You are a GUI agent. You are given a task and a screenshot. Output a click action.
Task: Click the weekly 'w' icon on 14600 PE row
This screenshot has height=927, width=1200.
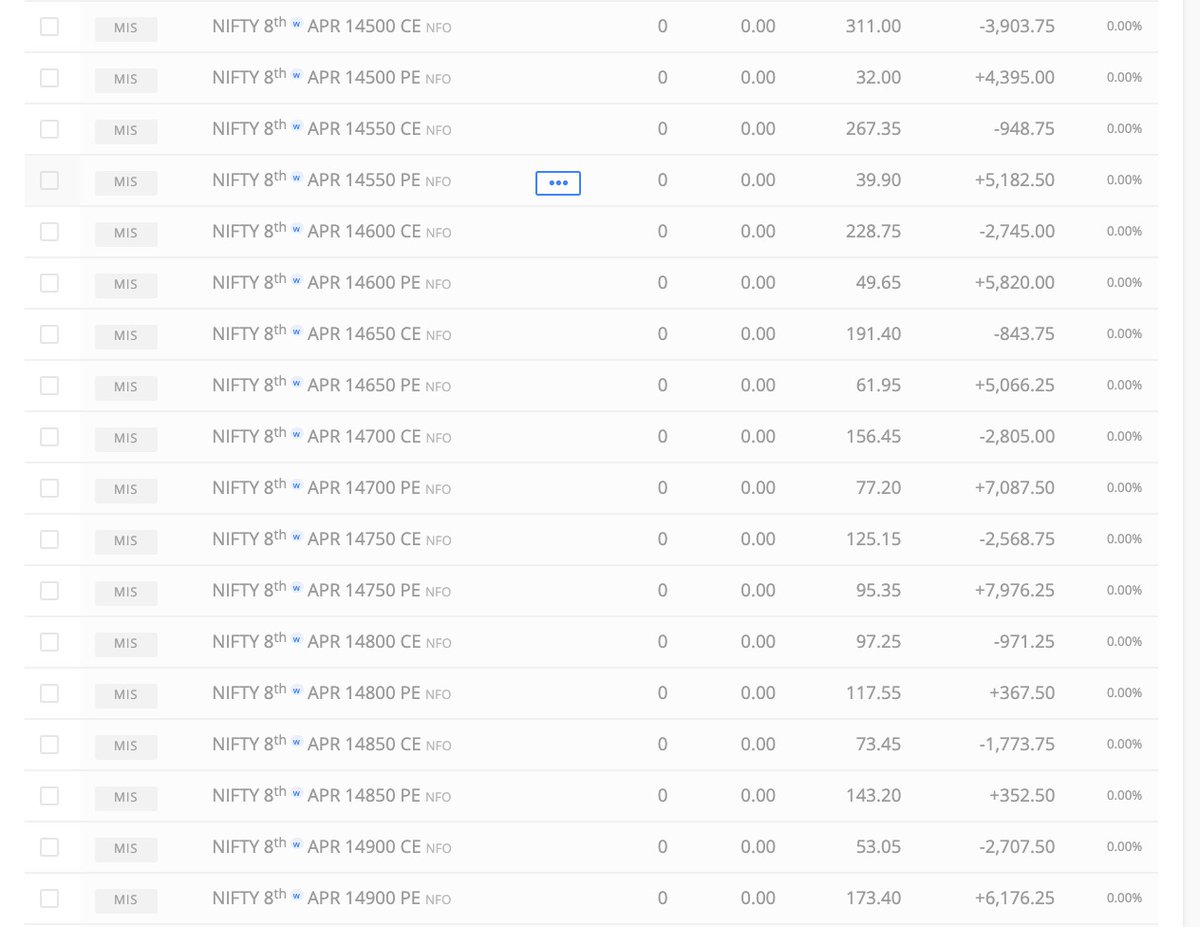point(297,281)
